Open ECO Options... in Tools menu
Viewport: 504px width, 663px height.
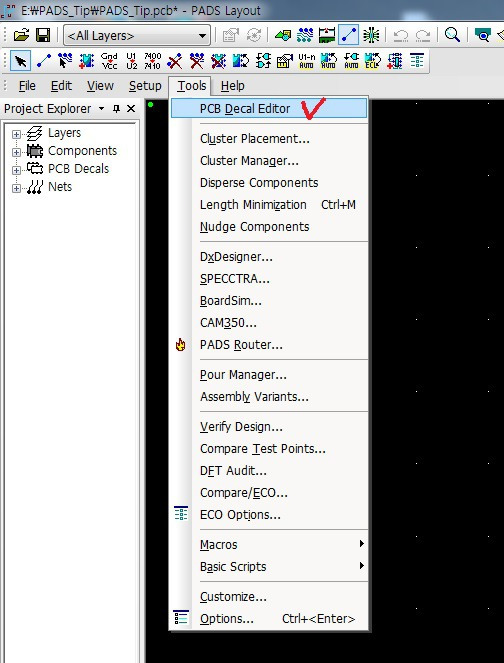[x=269, y=515]
